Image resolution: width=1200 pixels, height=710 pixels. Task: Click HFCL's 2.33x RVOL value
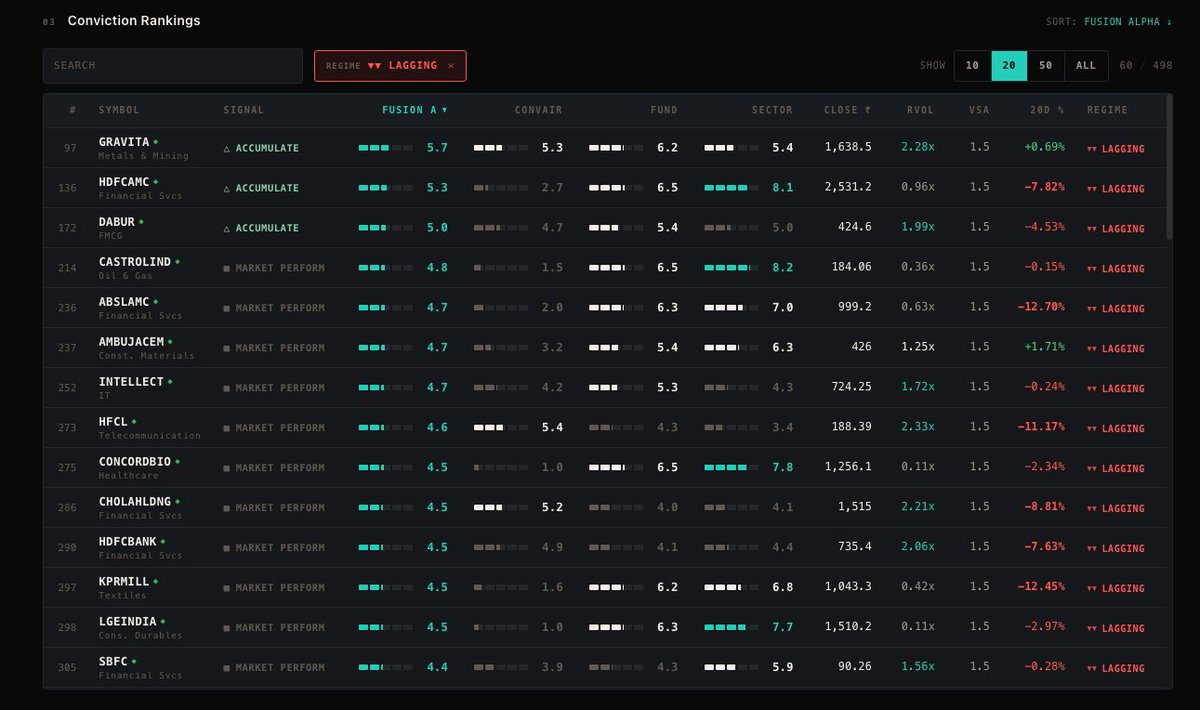pyautogui.click(x=918, y=427)
